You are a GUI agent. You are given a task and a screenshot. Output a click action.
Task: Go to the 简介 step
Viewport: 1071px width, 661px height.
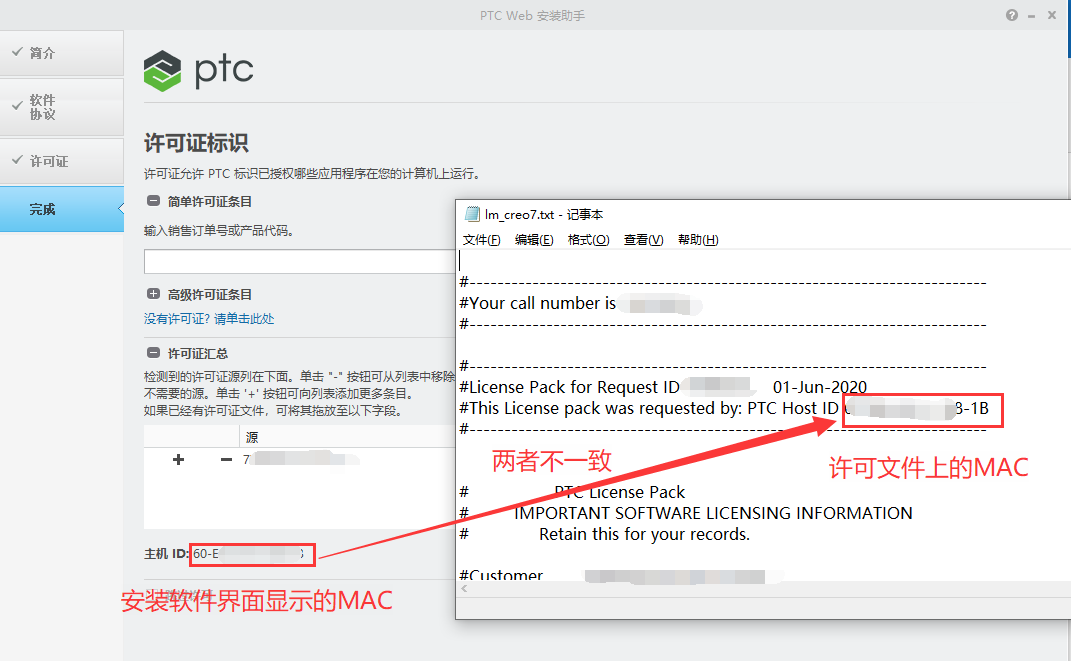coord(61,53)
